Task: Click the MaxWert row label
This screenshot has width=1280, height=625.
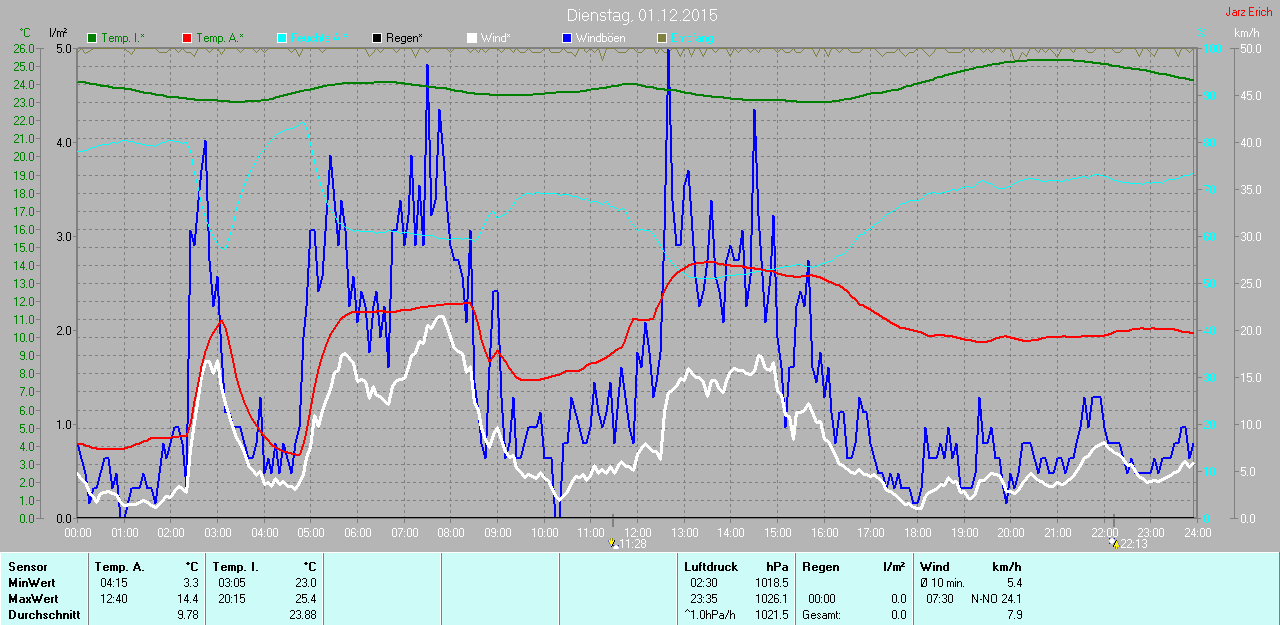Action: 32,599
